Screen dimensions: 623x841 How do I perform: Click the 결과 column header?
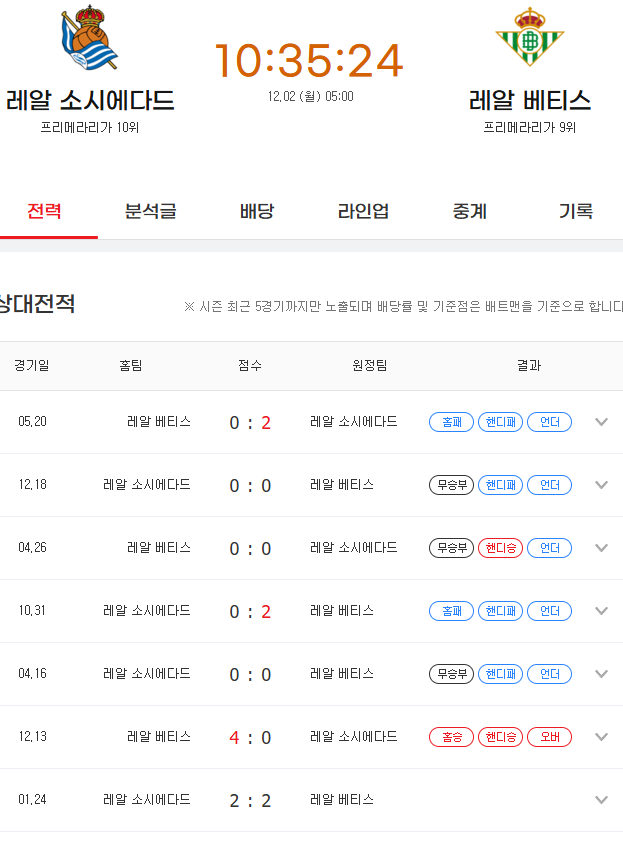(x=529, y=366)
